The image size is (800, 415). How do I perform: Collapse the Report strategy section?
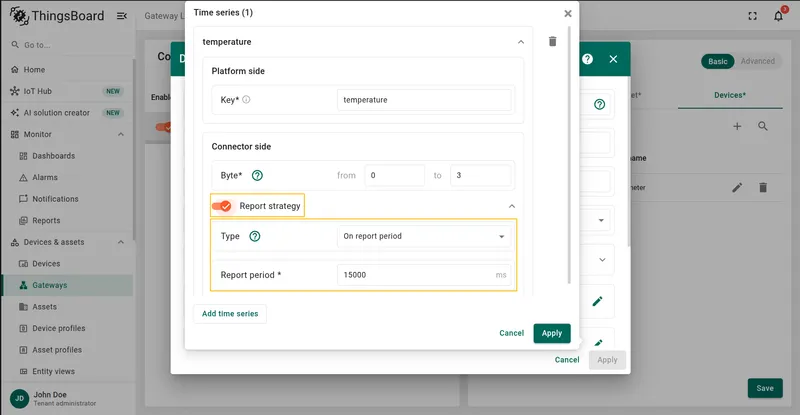pos(512,206)
